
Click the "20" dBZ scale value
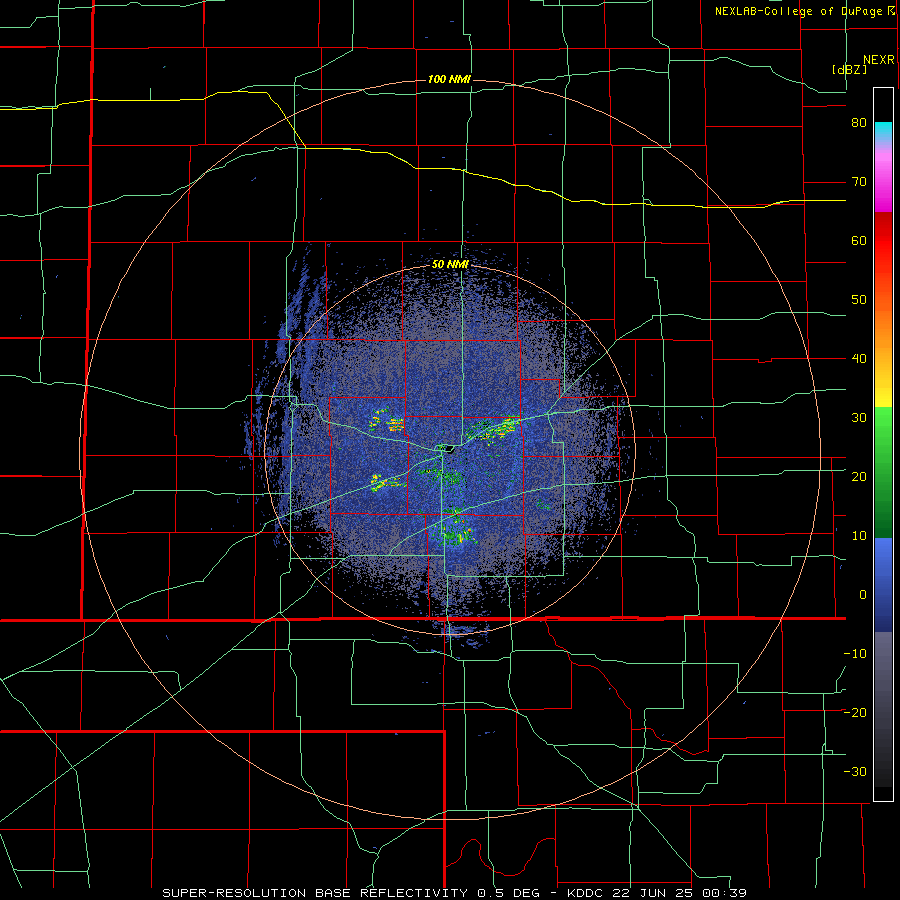coord(859,477)
